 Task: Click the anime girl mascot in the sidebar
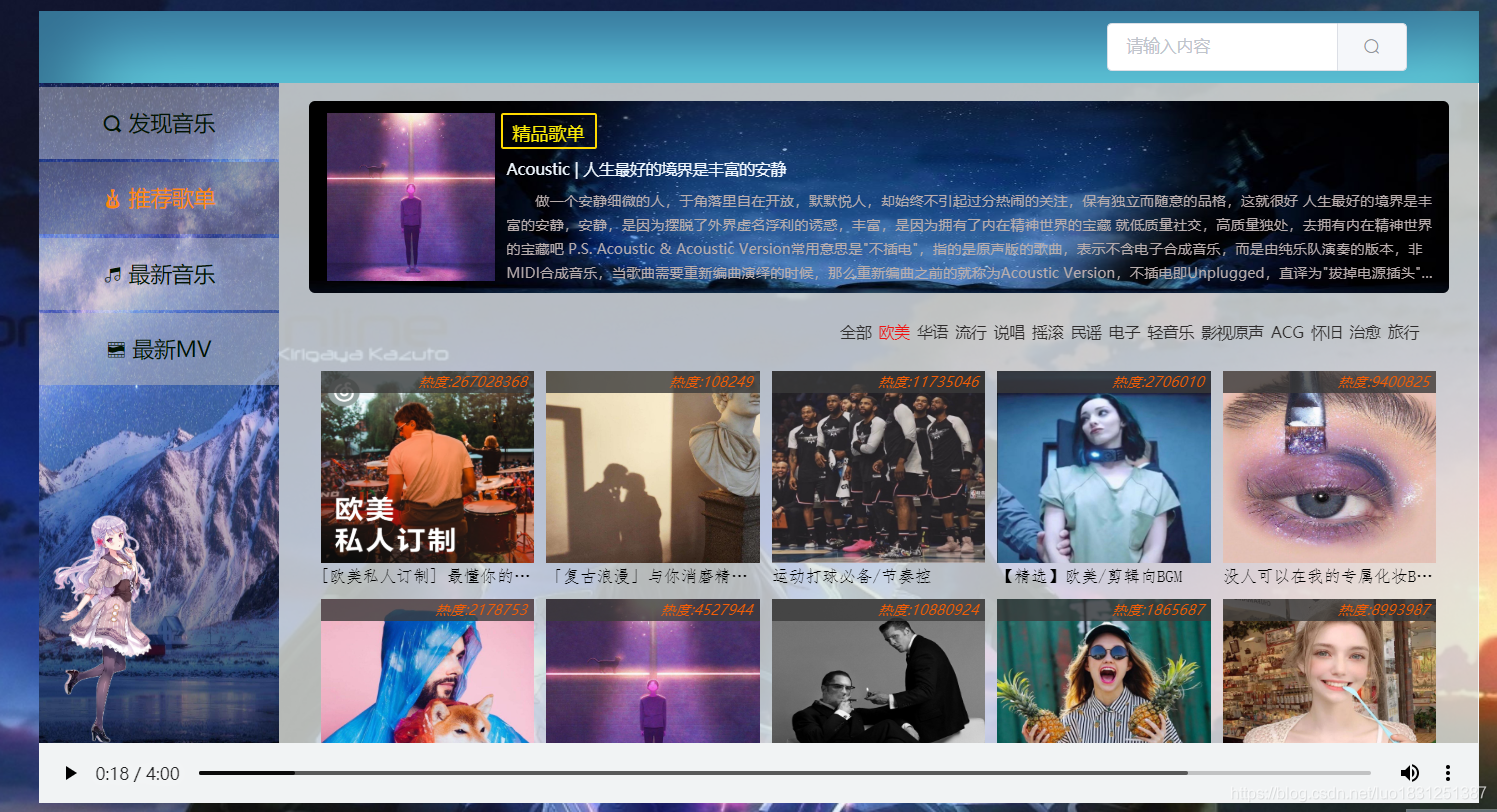click(x=101, y=629)
